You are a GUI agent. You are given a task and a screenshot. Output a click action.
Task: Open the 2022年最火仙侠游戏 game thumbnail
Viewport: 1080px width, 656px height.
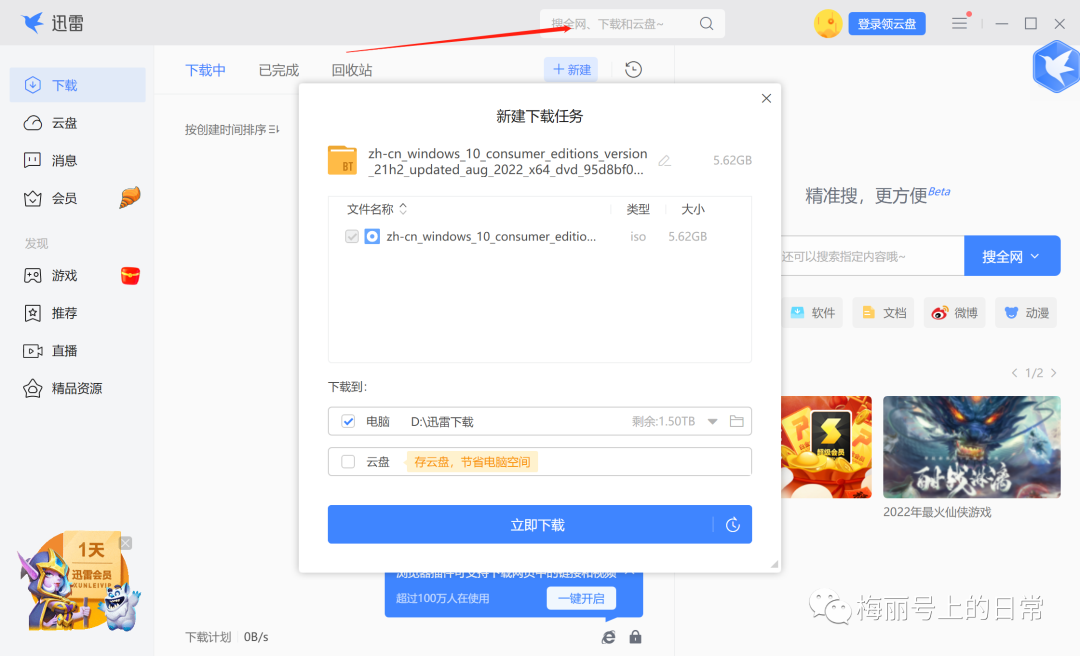[972, 447]
